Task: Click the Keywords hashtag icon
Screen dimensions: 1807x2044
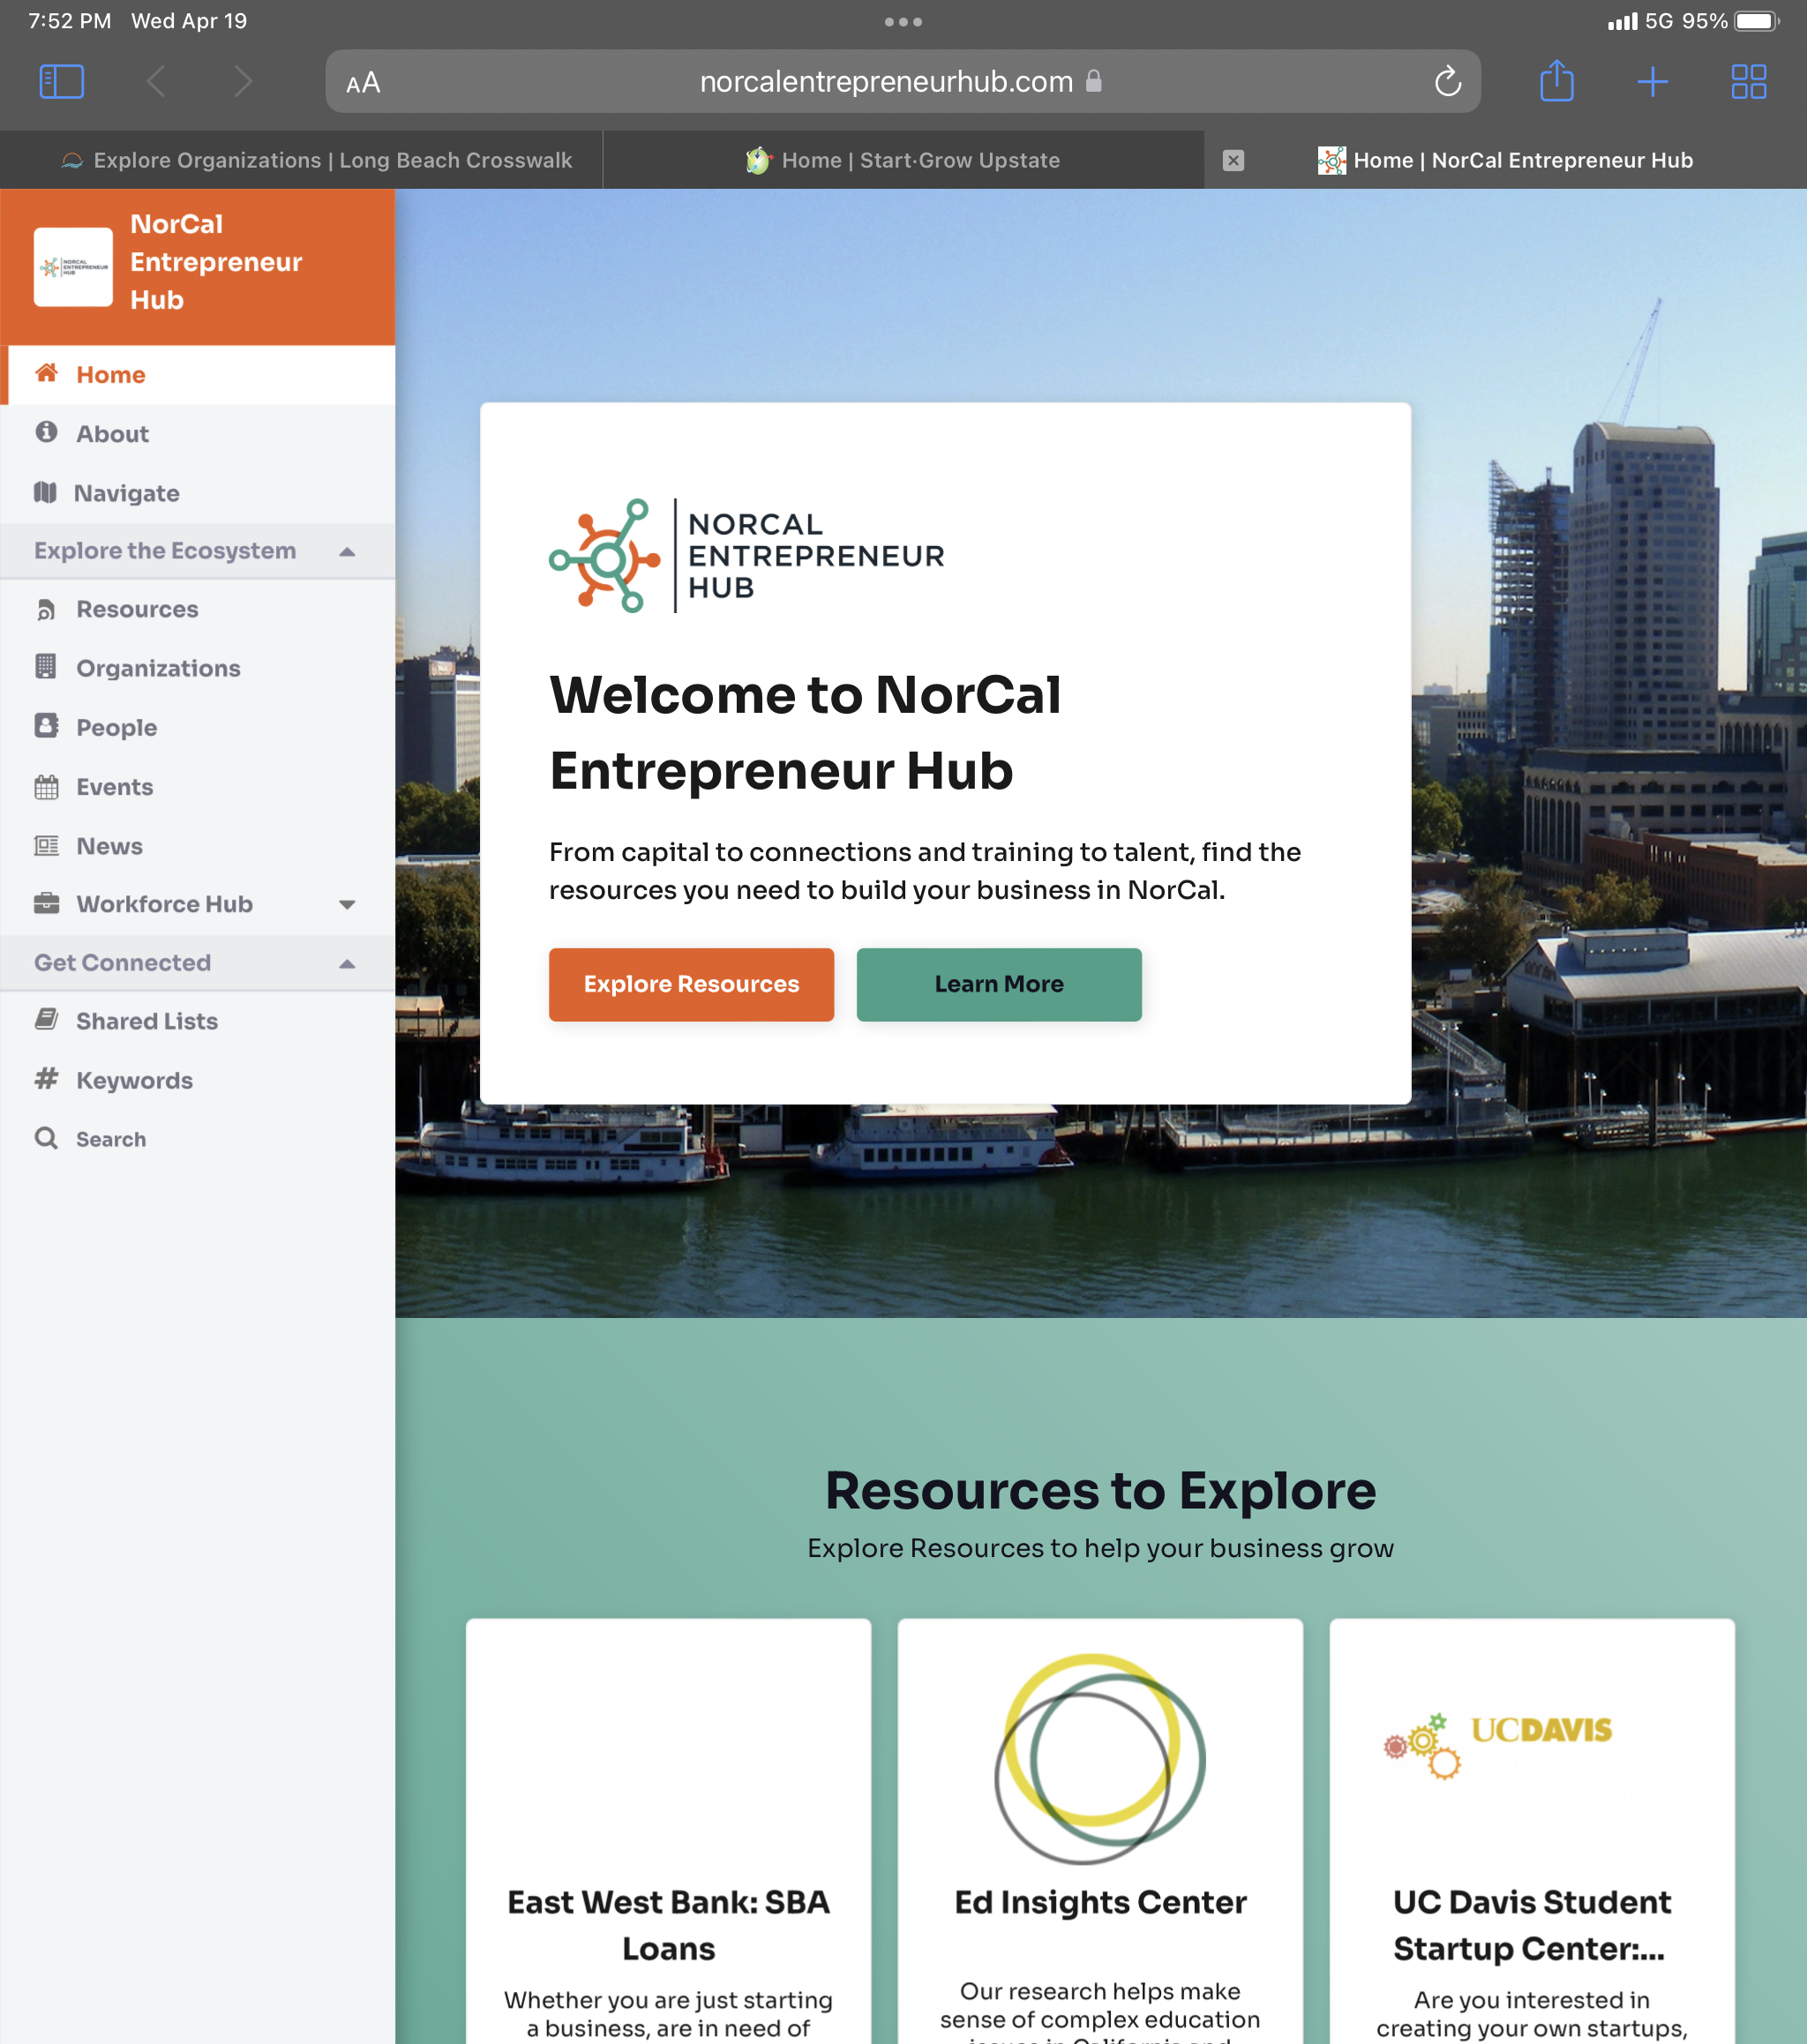Action: pyautogui.click(x=46, y=1079)
